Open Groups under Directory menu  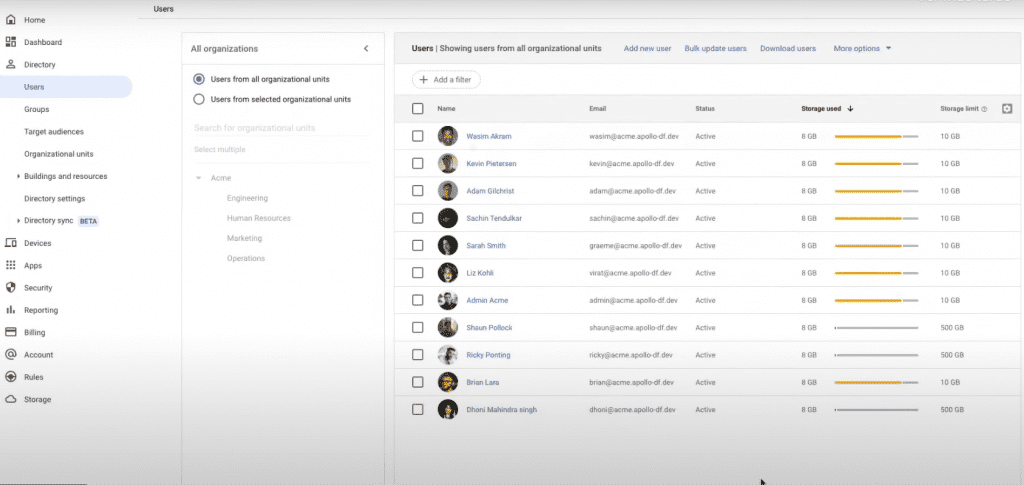click(37, 109)
